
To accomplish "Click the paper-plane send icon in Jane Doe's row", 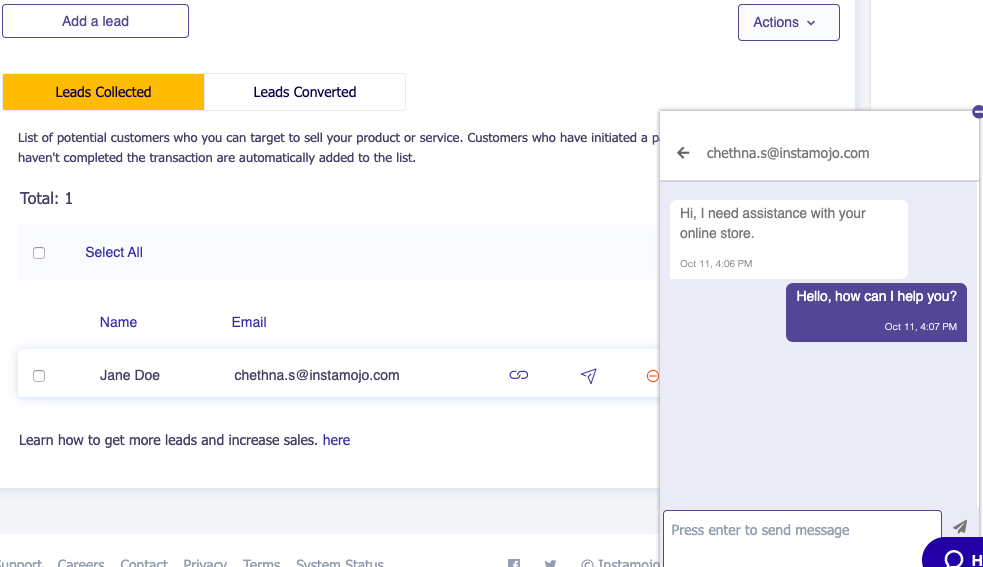I will point(589,376).
